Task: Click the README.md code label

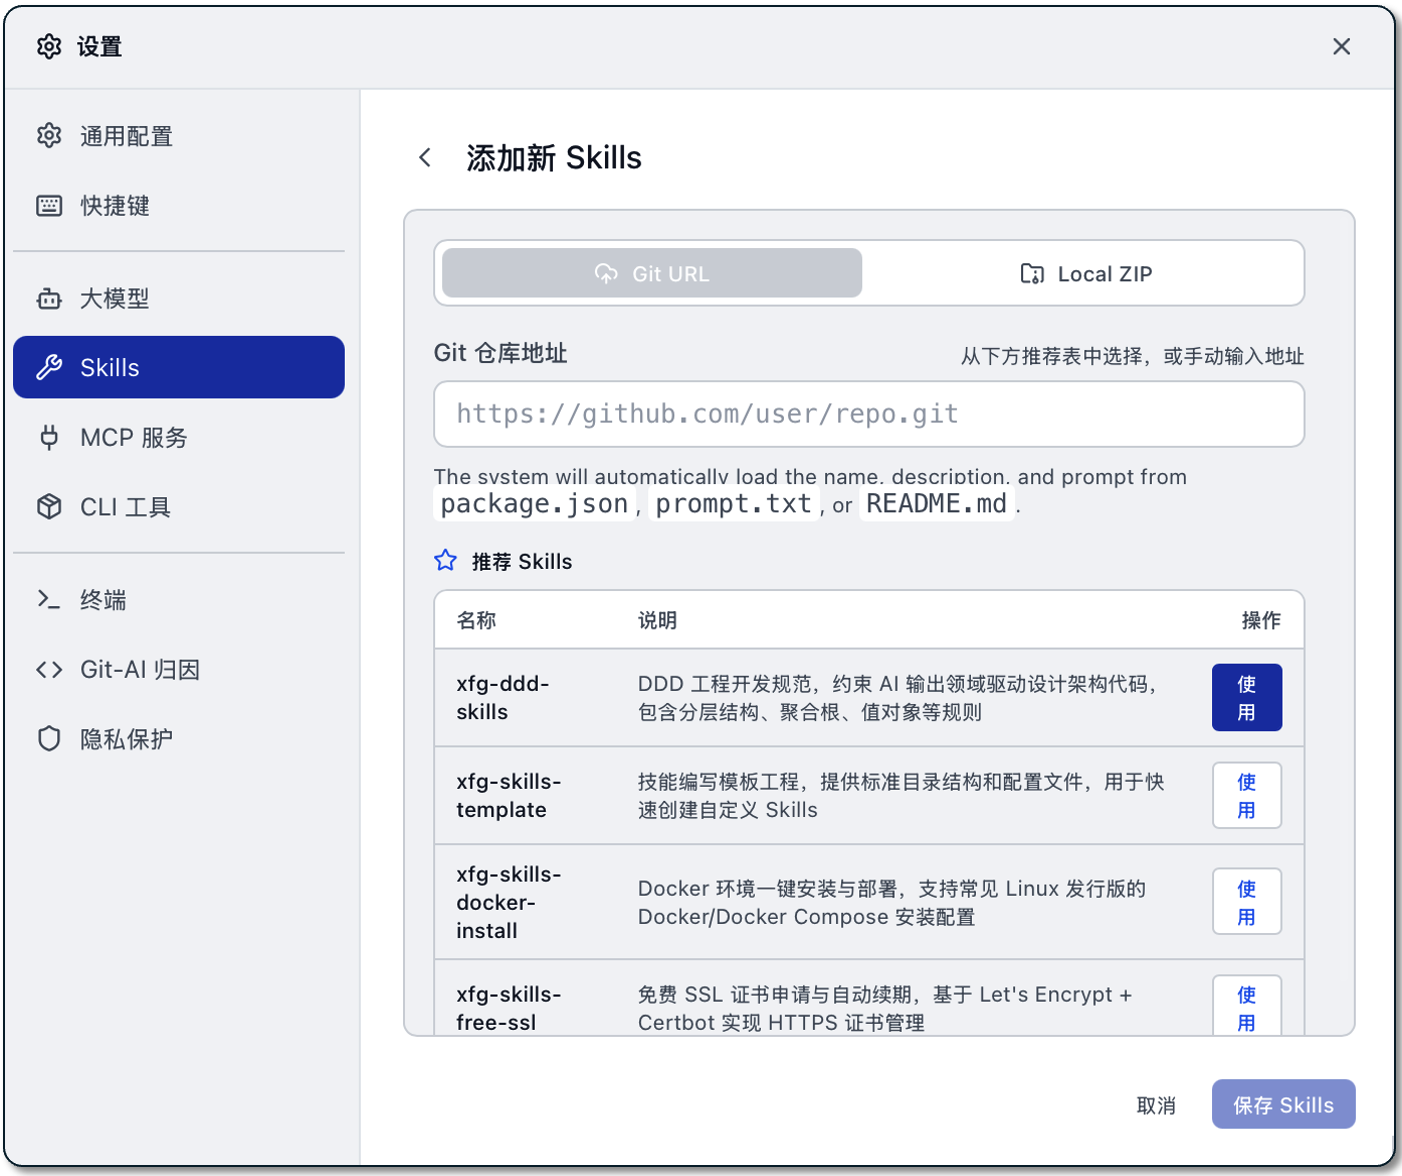Action: [937, 504]
